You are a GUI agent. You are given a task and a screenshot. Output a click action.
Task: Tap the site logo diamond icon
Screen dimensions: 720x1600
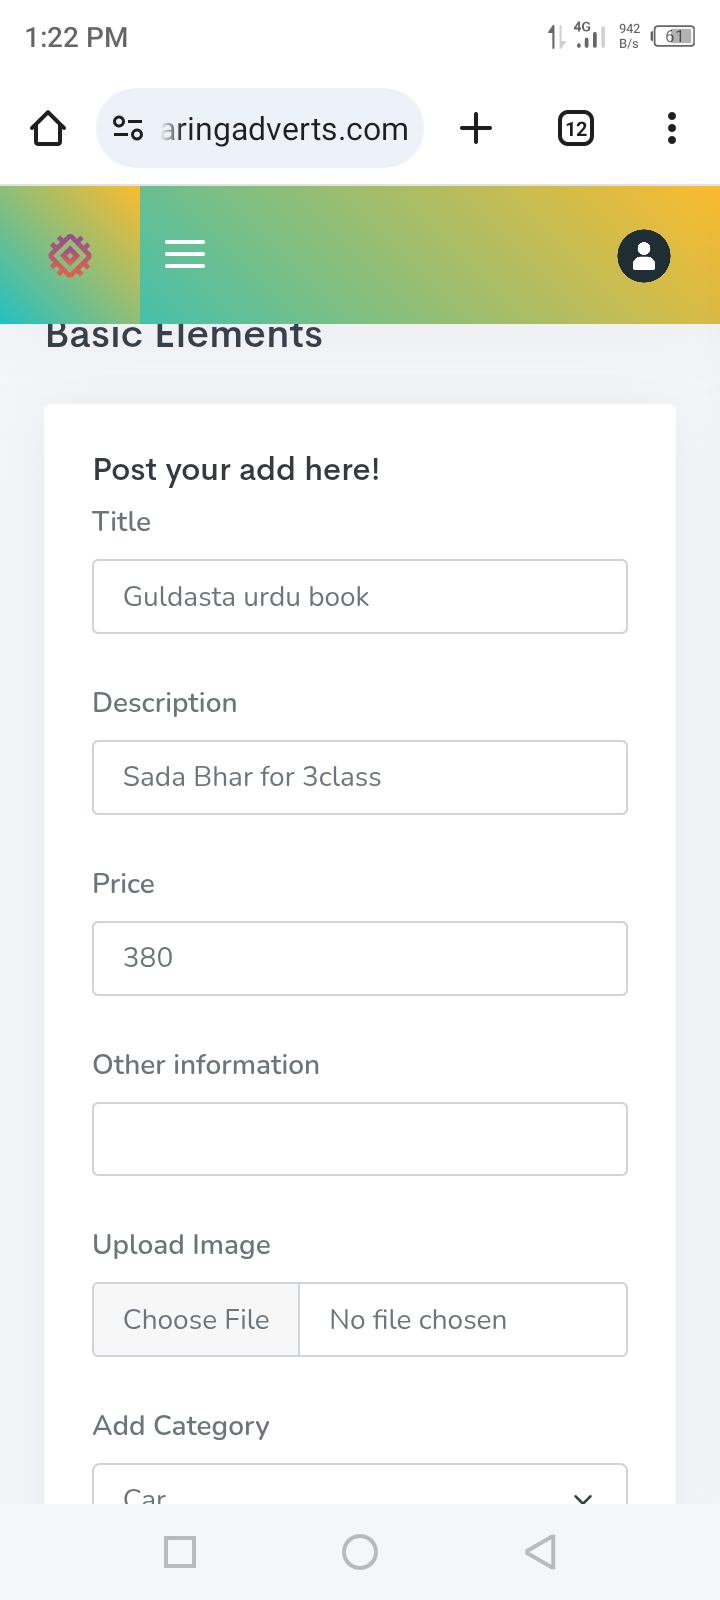click(x=70, y=256)
